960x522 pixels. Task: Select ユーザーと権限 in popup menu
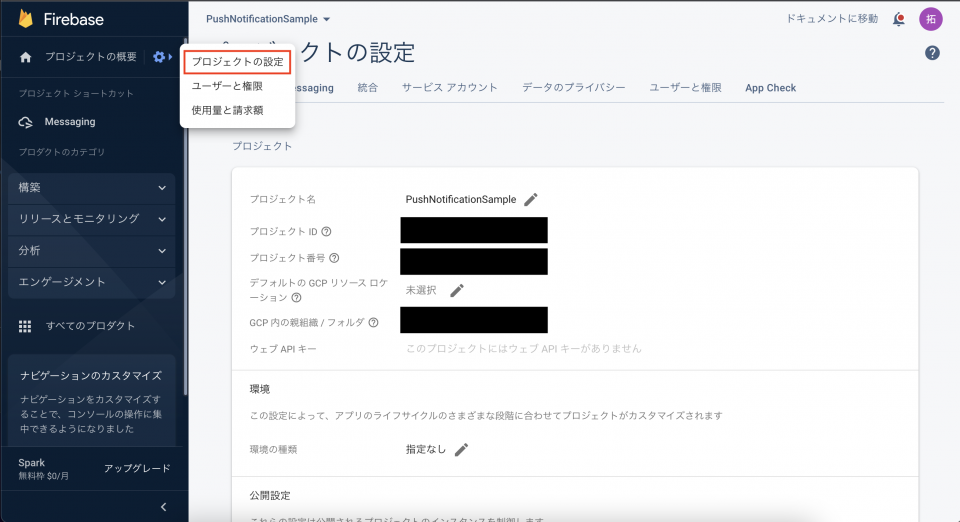238,86
